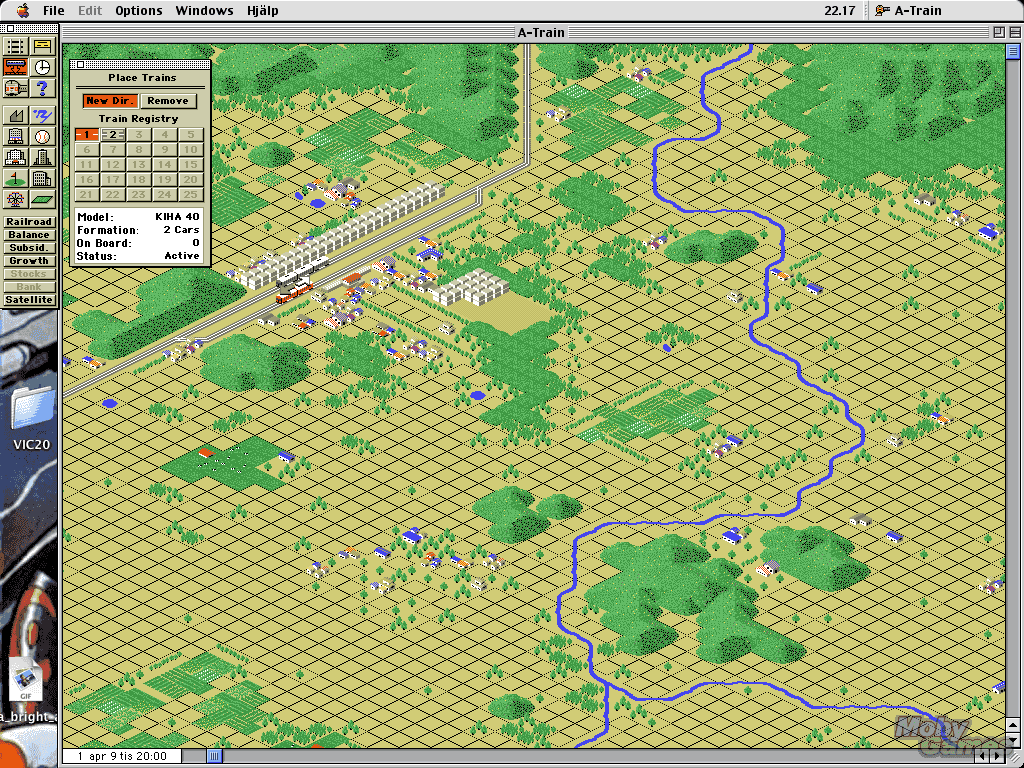Select the golf course flag icon

click(16, 178)
